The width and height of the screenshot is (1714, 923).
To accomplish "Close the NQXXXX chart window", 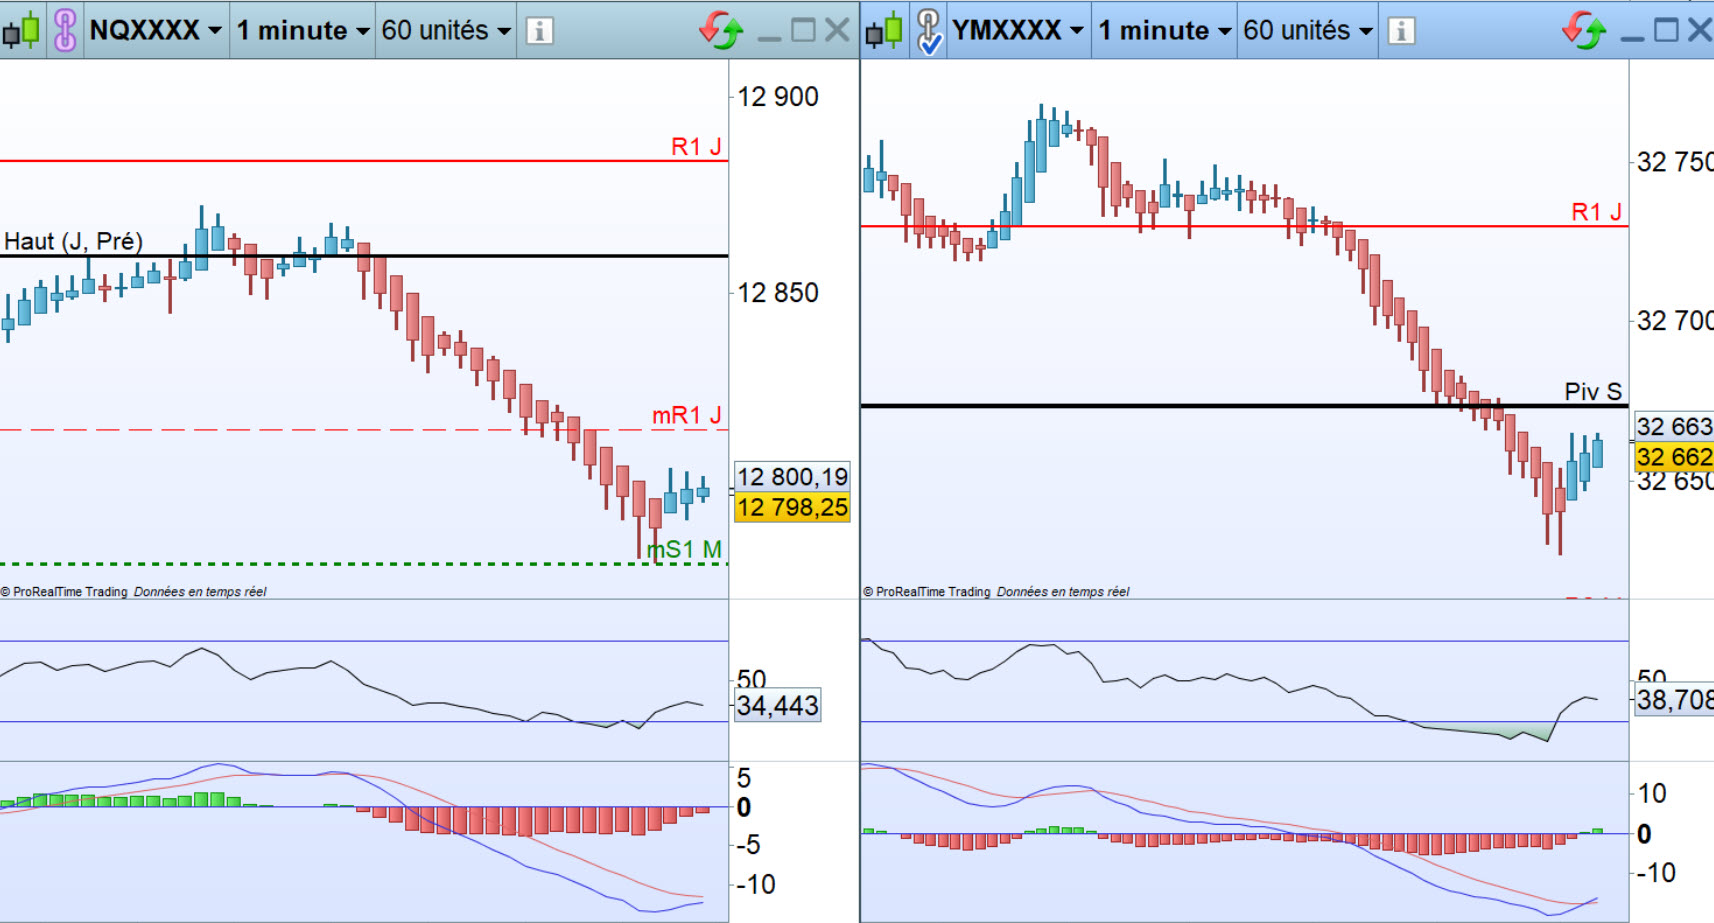I will coord(838,30).
